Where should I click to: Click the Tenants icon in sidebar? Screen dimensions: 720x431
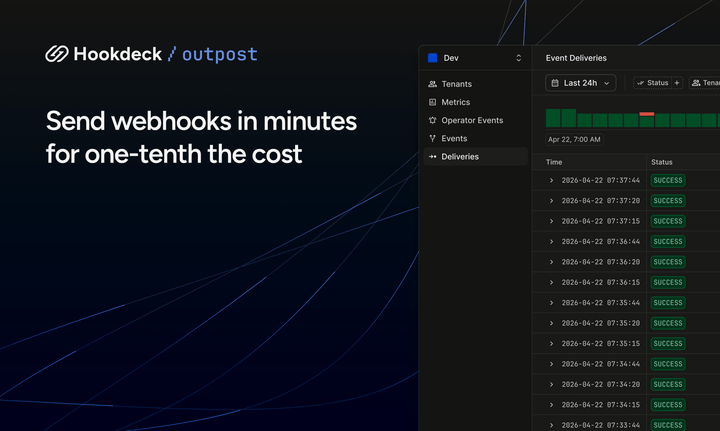[x=432, y=84]
